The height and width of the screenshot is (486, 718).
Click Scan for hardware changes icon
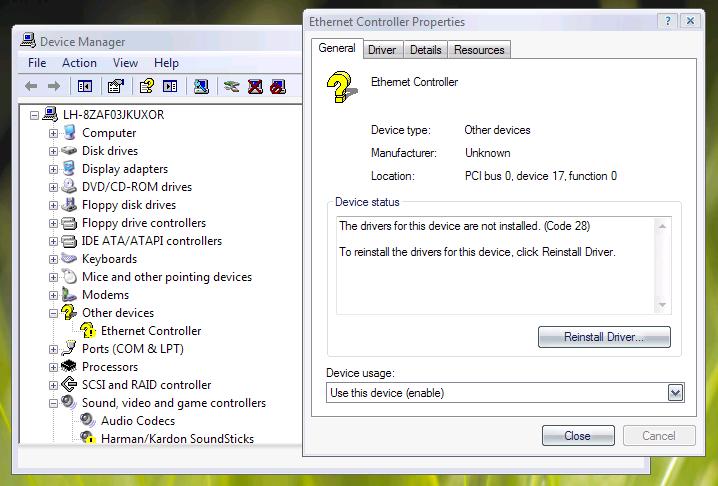pos(201,87)
